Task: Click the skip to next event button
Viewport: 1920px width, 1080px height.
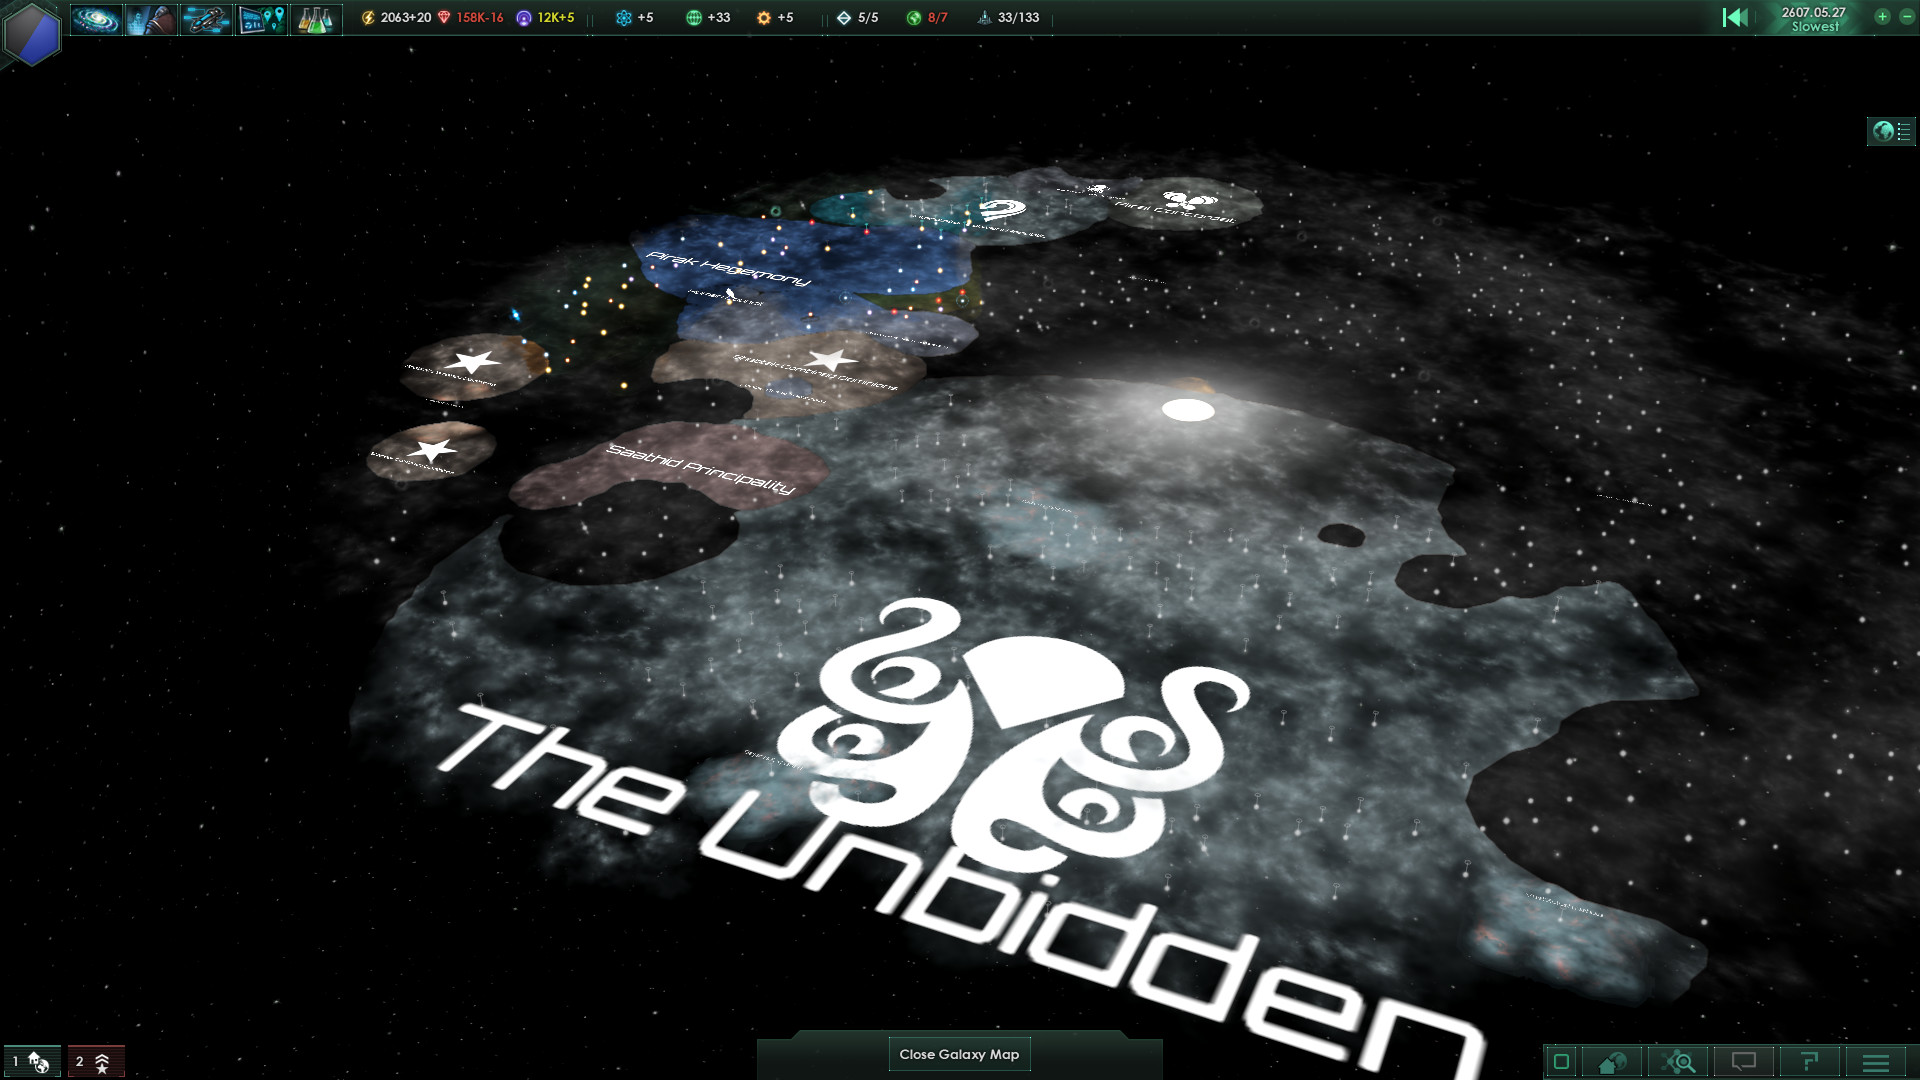Action: [1734, 17]
